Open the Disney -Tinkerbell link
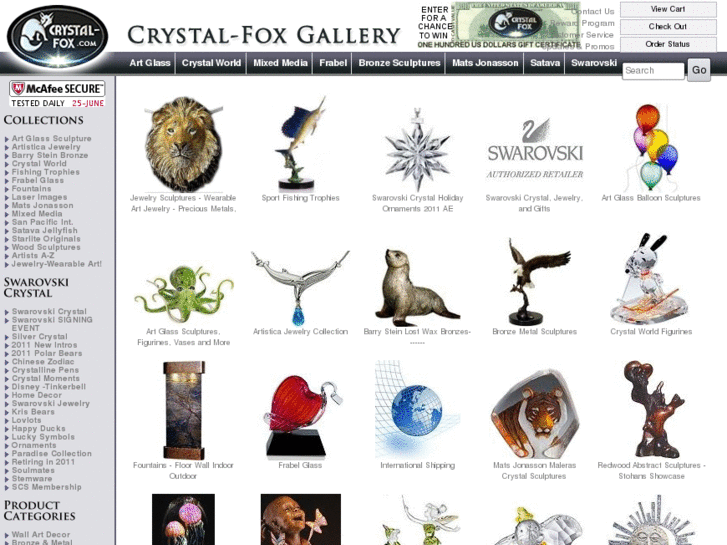Screen dimensions: 727x545 (x=49, y=387)
